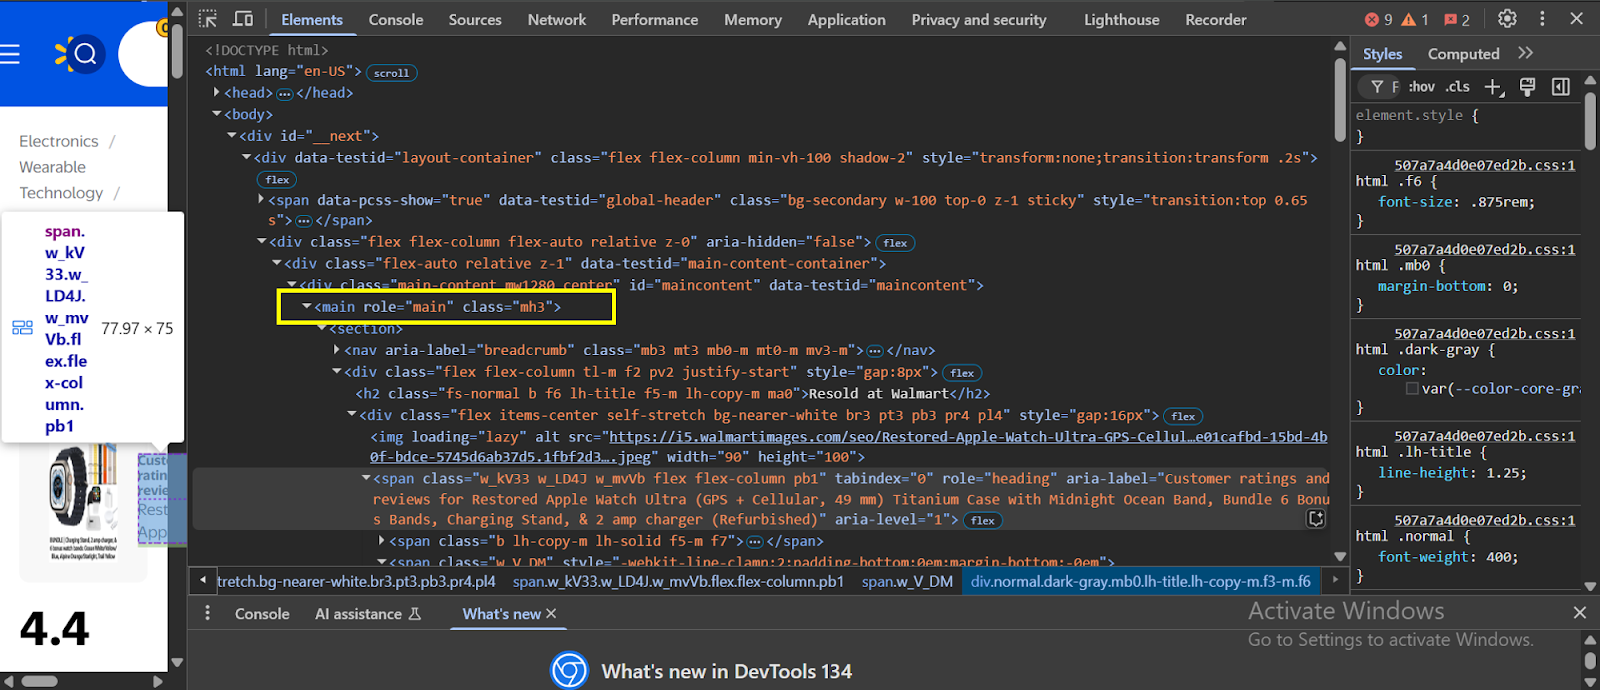Image resolution: width=1600 pixels, height=690 pixels.
Task: Close the bottom drawer panel
Action: [1579, 612]
